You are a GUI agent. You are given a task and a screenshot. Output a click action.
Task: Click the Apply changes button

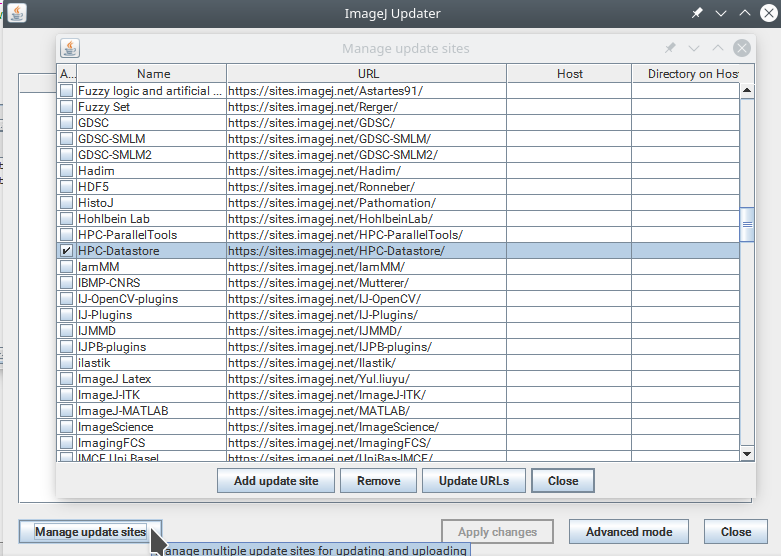pyautogui.click(x=497, y=532)
